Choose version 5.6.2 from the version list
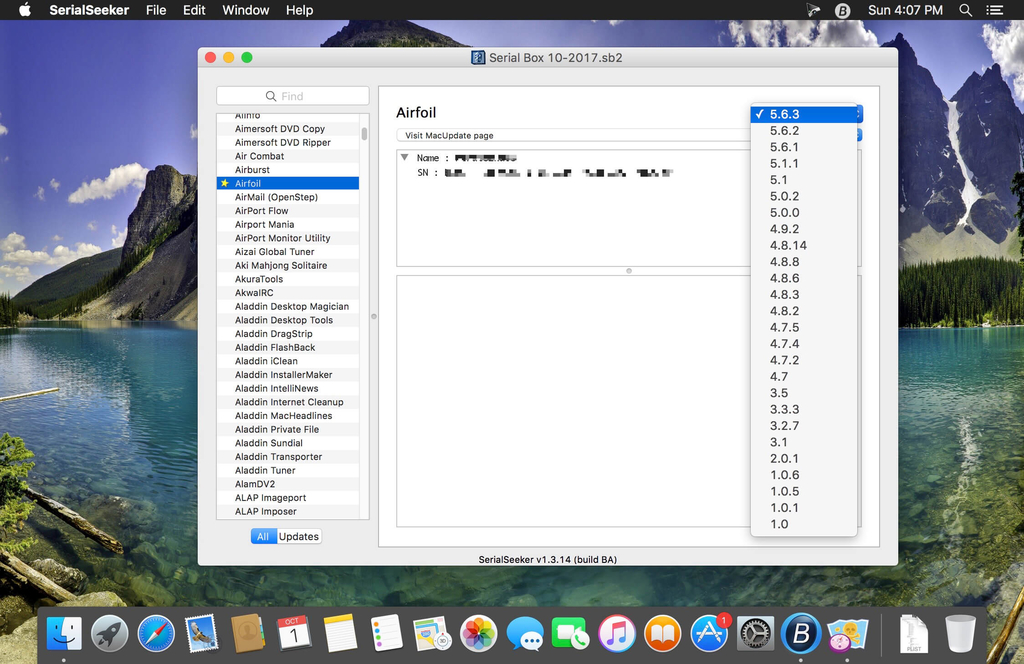 coord(784,131)
